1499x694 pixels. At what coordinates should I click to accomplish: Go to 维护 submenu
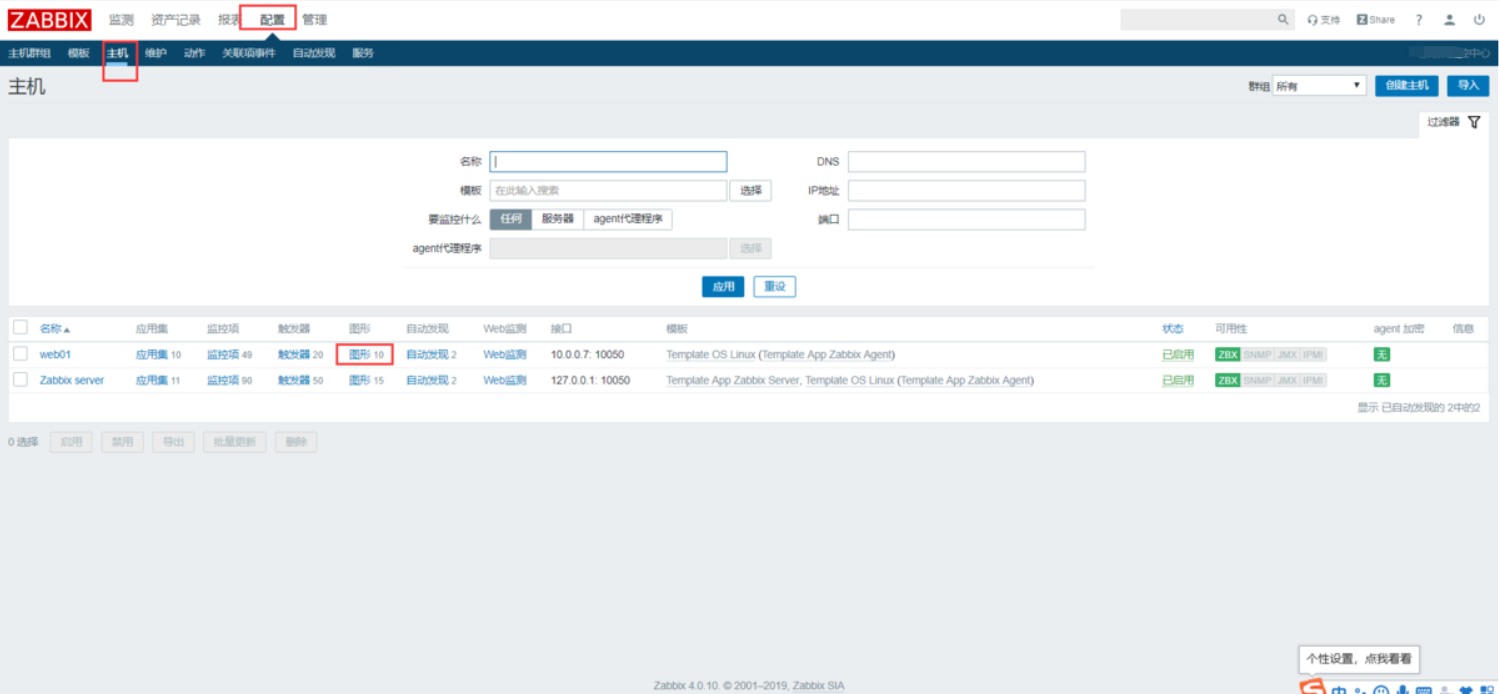[156, 53]
